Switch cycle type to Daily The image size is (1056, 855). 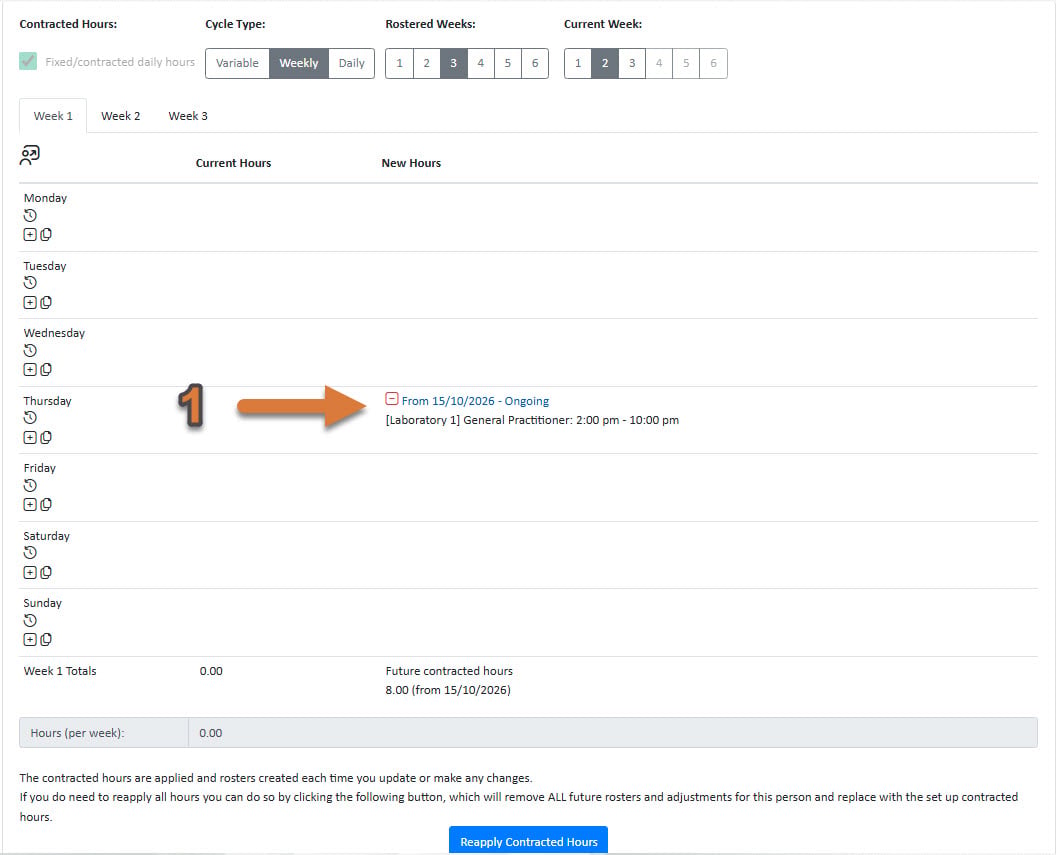tap(352, 63)
